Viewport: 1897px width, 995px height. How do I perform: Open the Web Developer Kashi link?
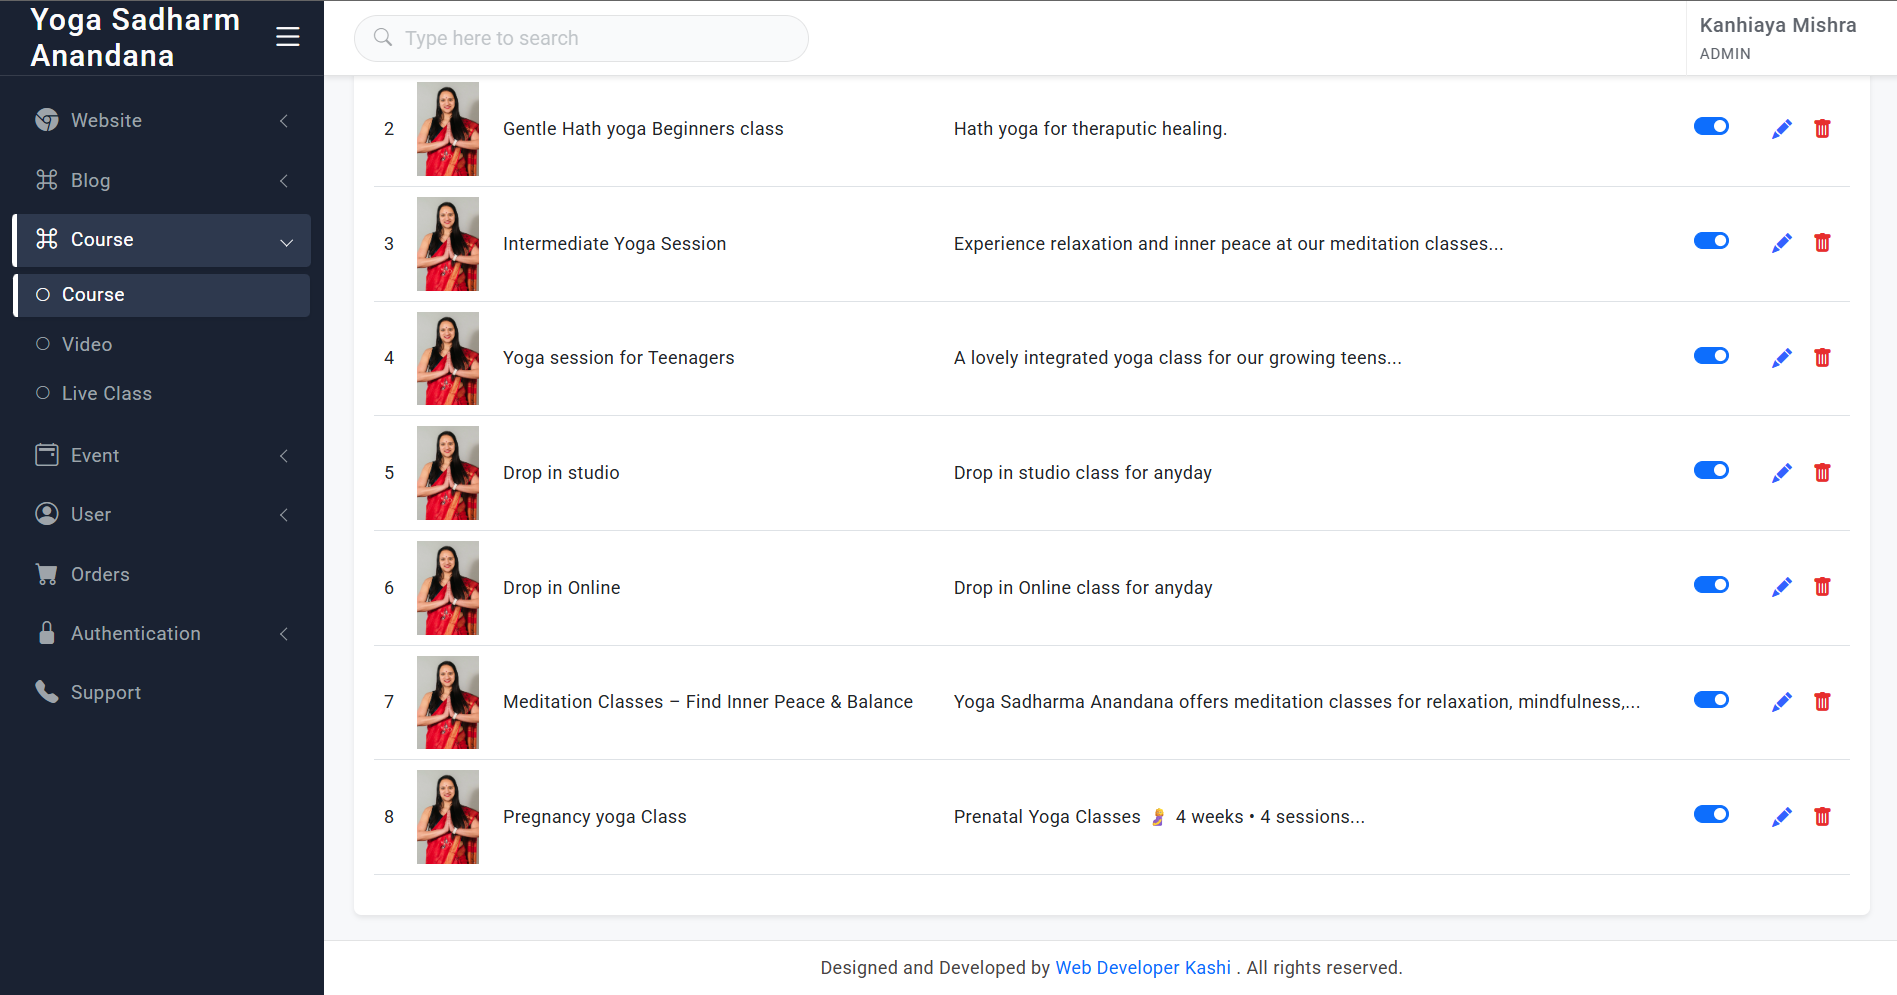(x=1142, y=967)
